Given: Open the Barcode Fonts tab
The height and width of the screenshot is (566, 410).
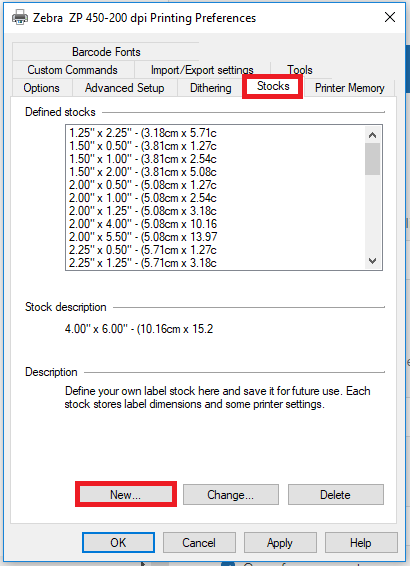Looking at the screenshot, I should pyautogui.click(x=106, y=52).
